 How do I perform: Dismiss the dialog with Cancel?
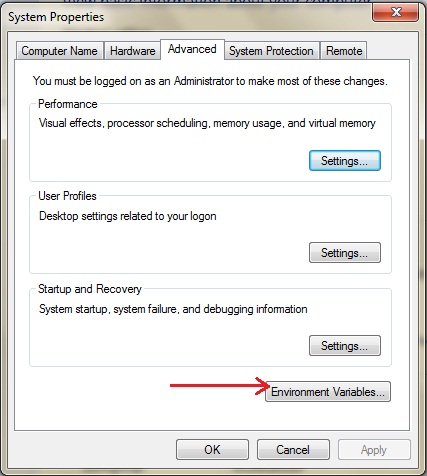[x=293, y=450]
